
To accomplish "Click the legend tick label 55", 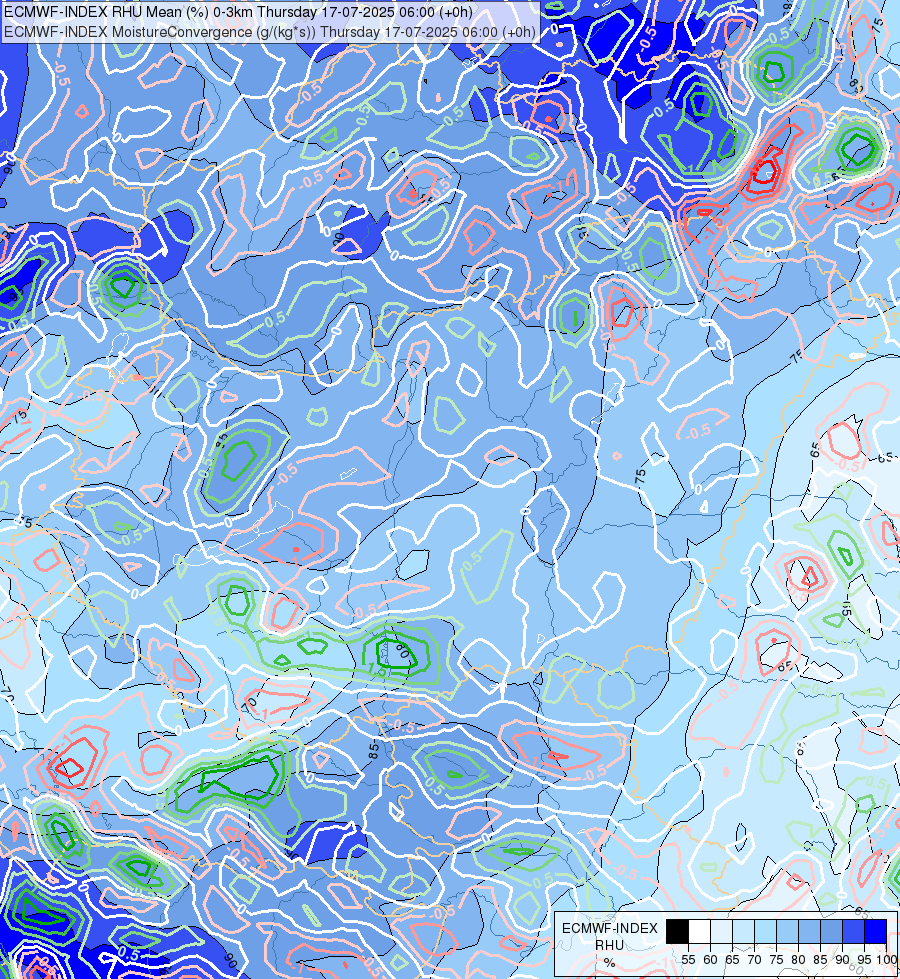I will 688,960.
